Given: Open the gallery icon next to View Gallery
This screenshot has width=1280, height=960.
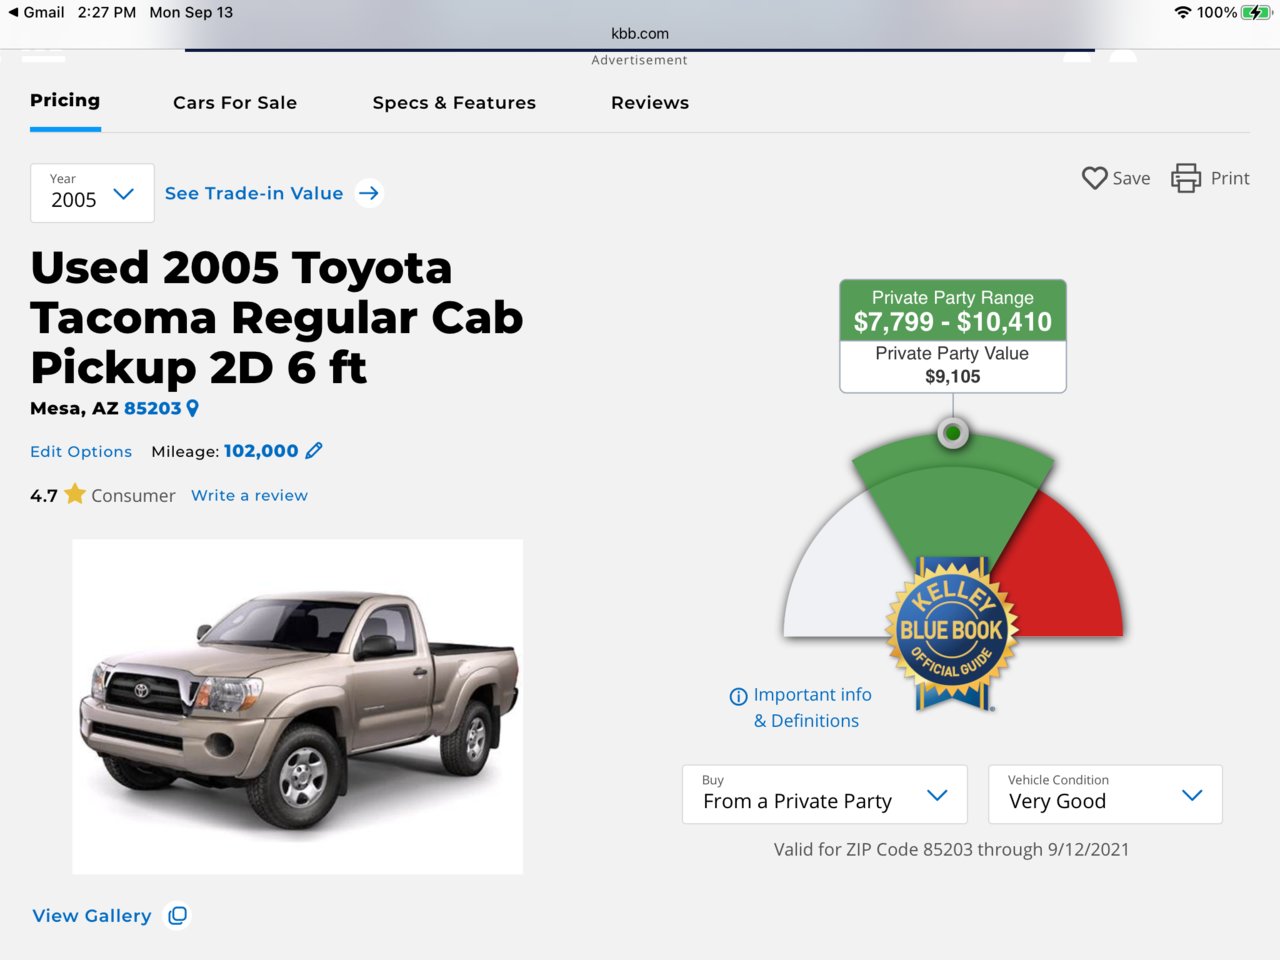Looking at the screenshot, I should tap(178, 916).
